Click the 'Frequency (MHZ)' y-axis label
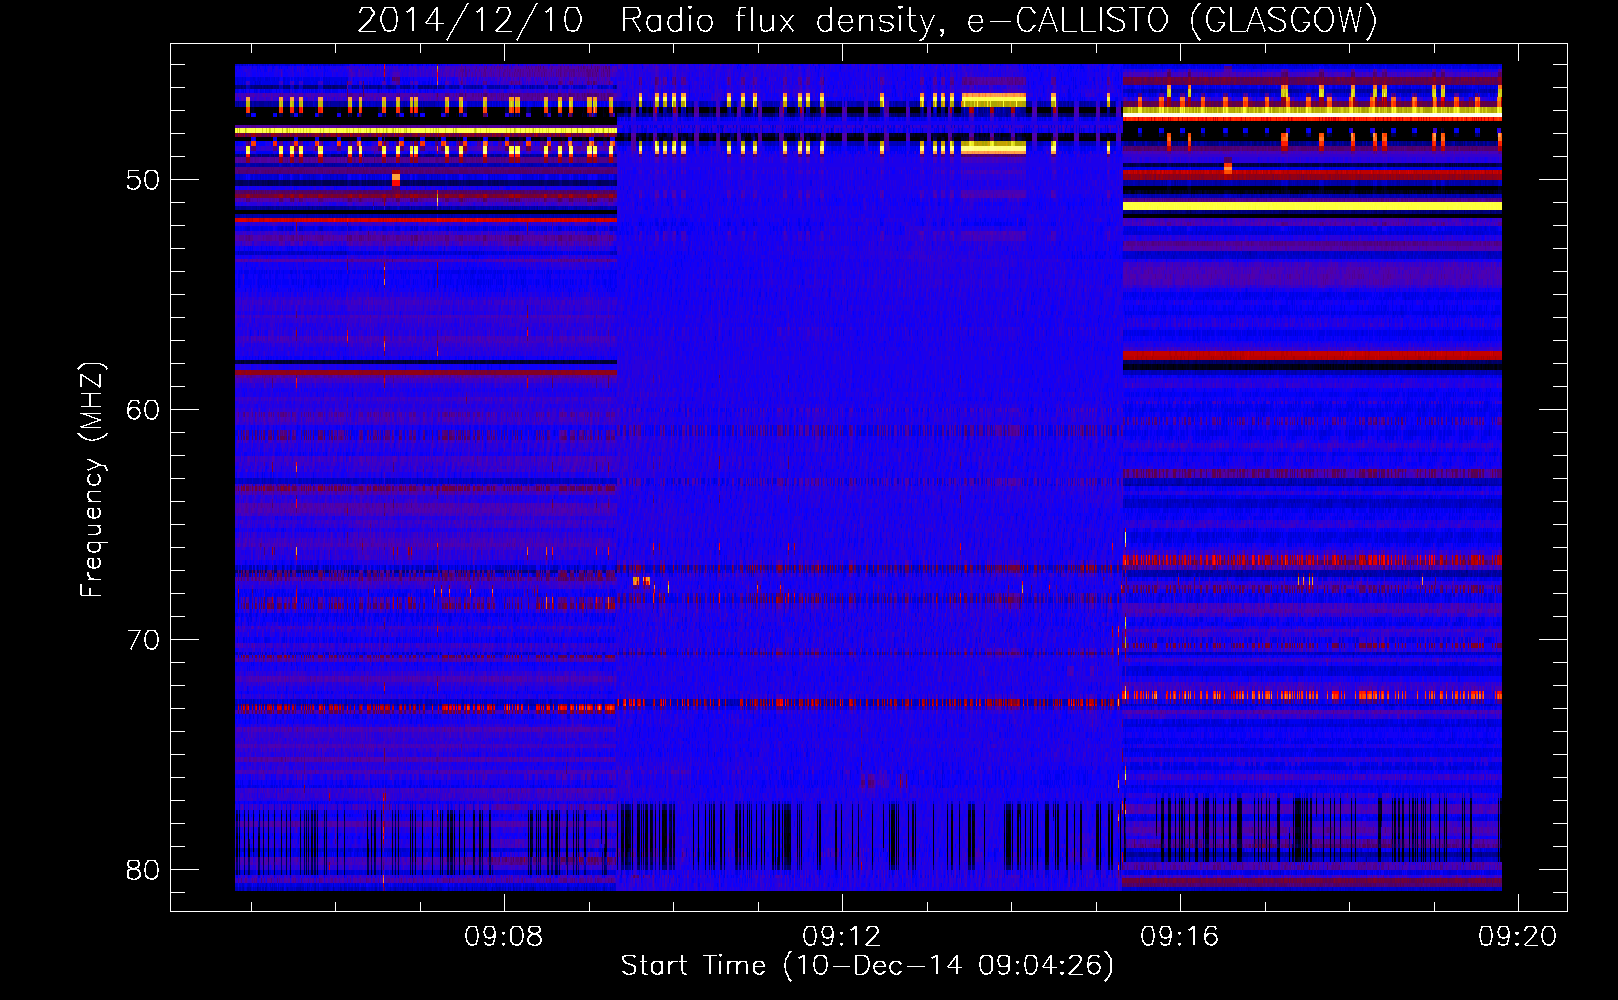1618x1000 pixels. coord(91,480)
